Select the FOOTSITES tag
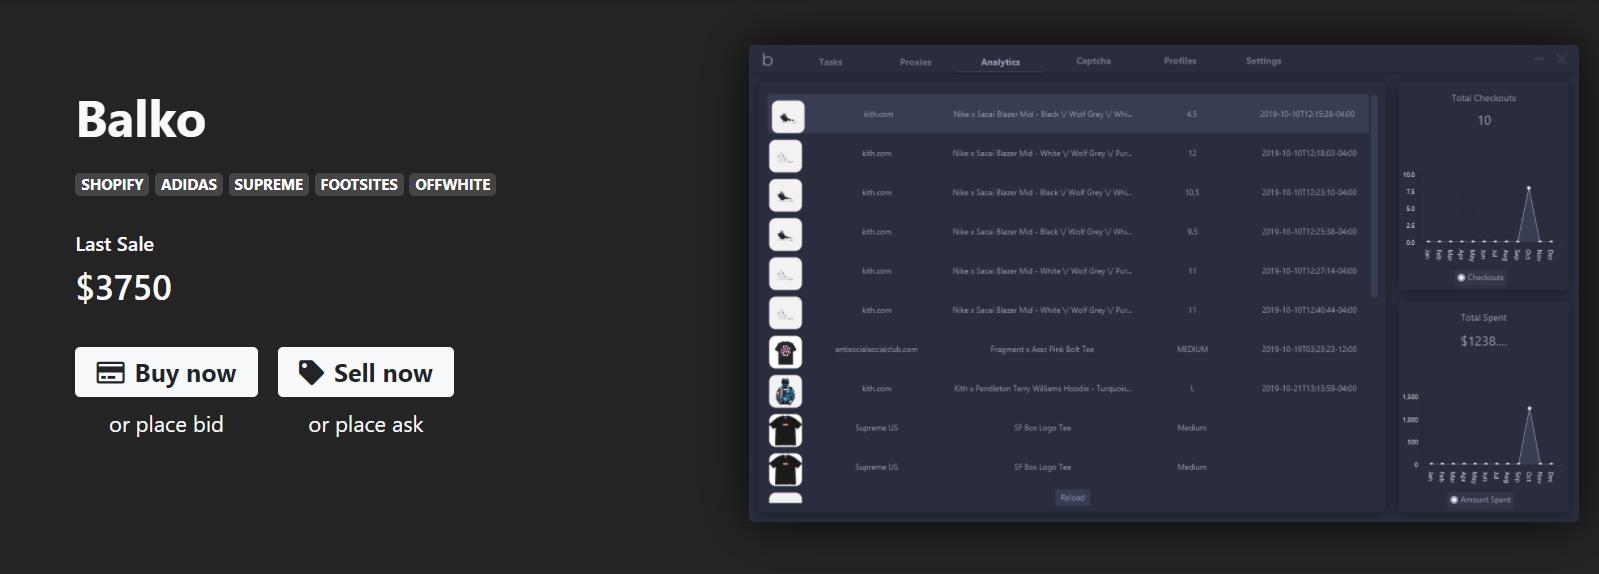The image size is (1599, 574). coord(359,184)
